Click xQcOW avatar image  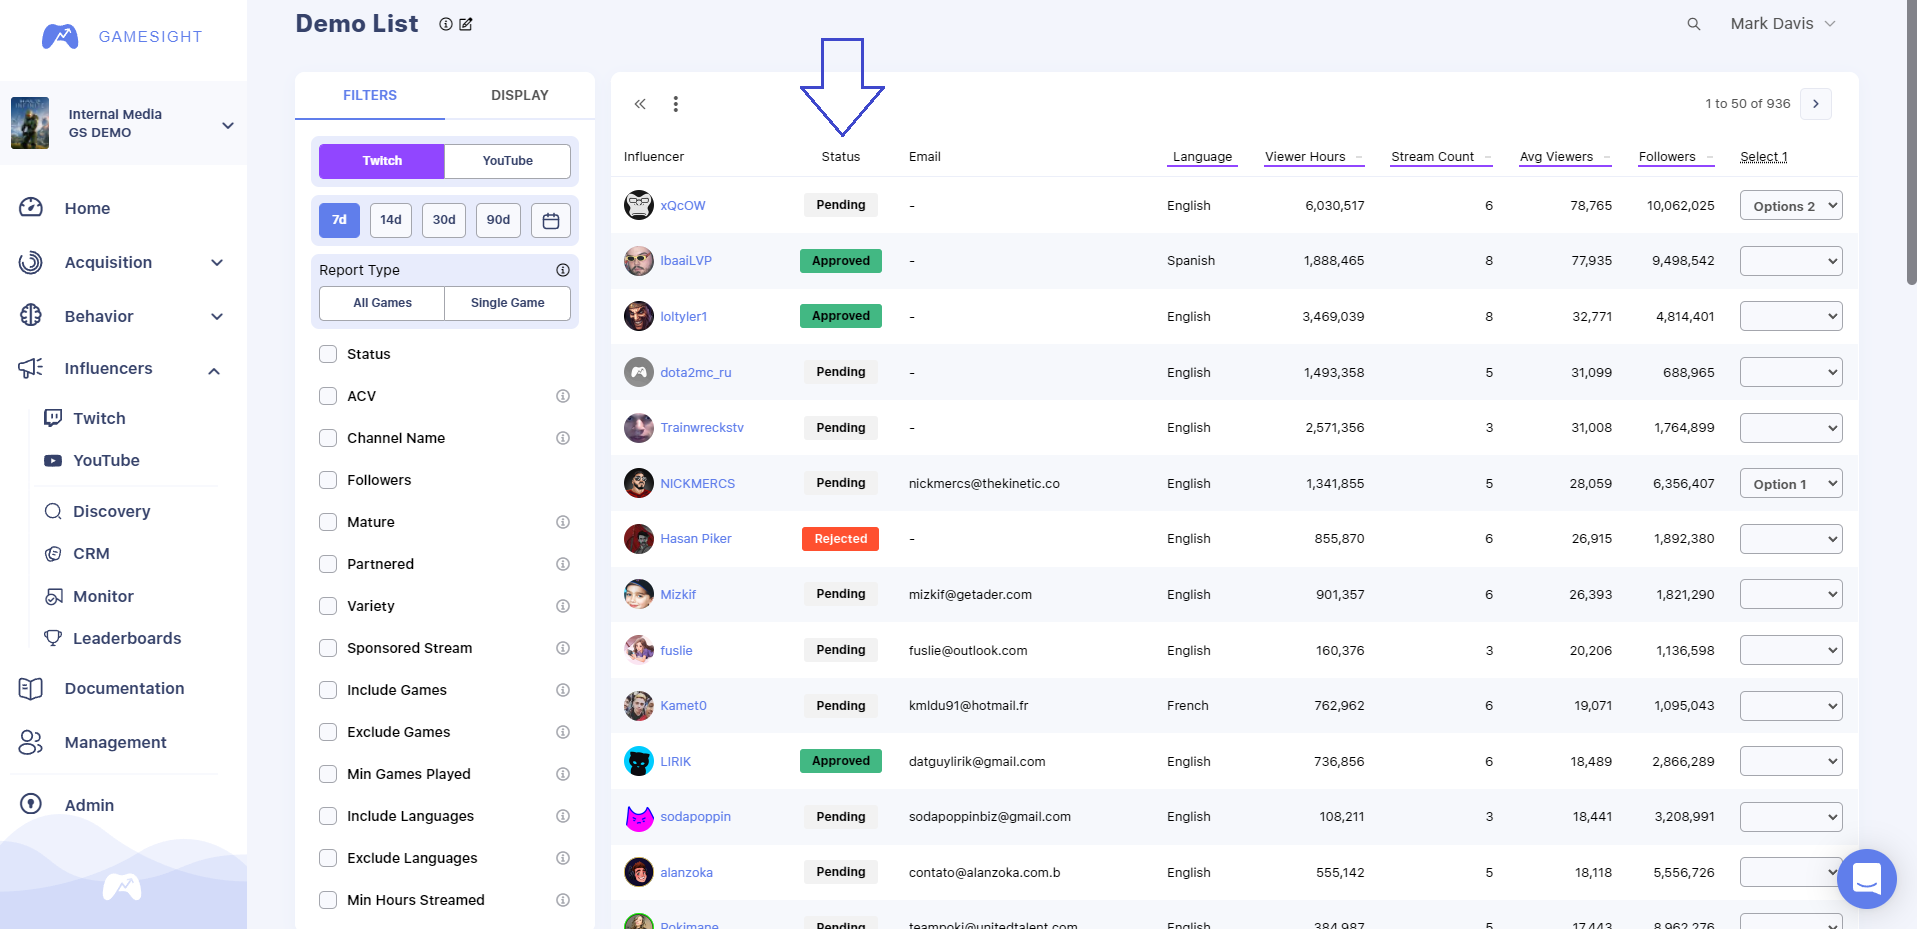click(639, 205)
